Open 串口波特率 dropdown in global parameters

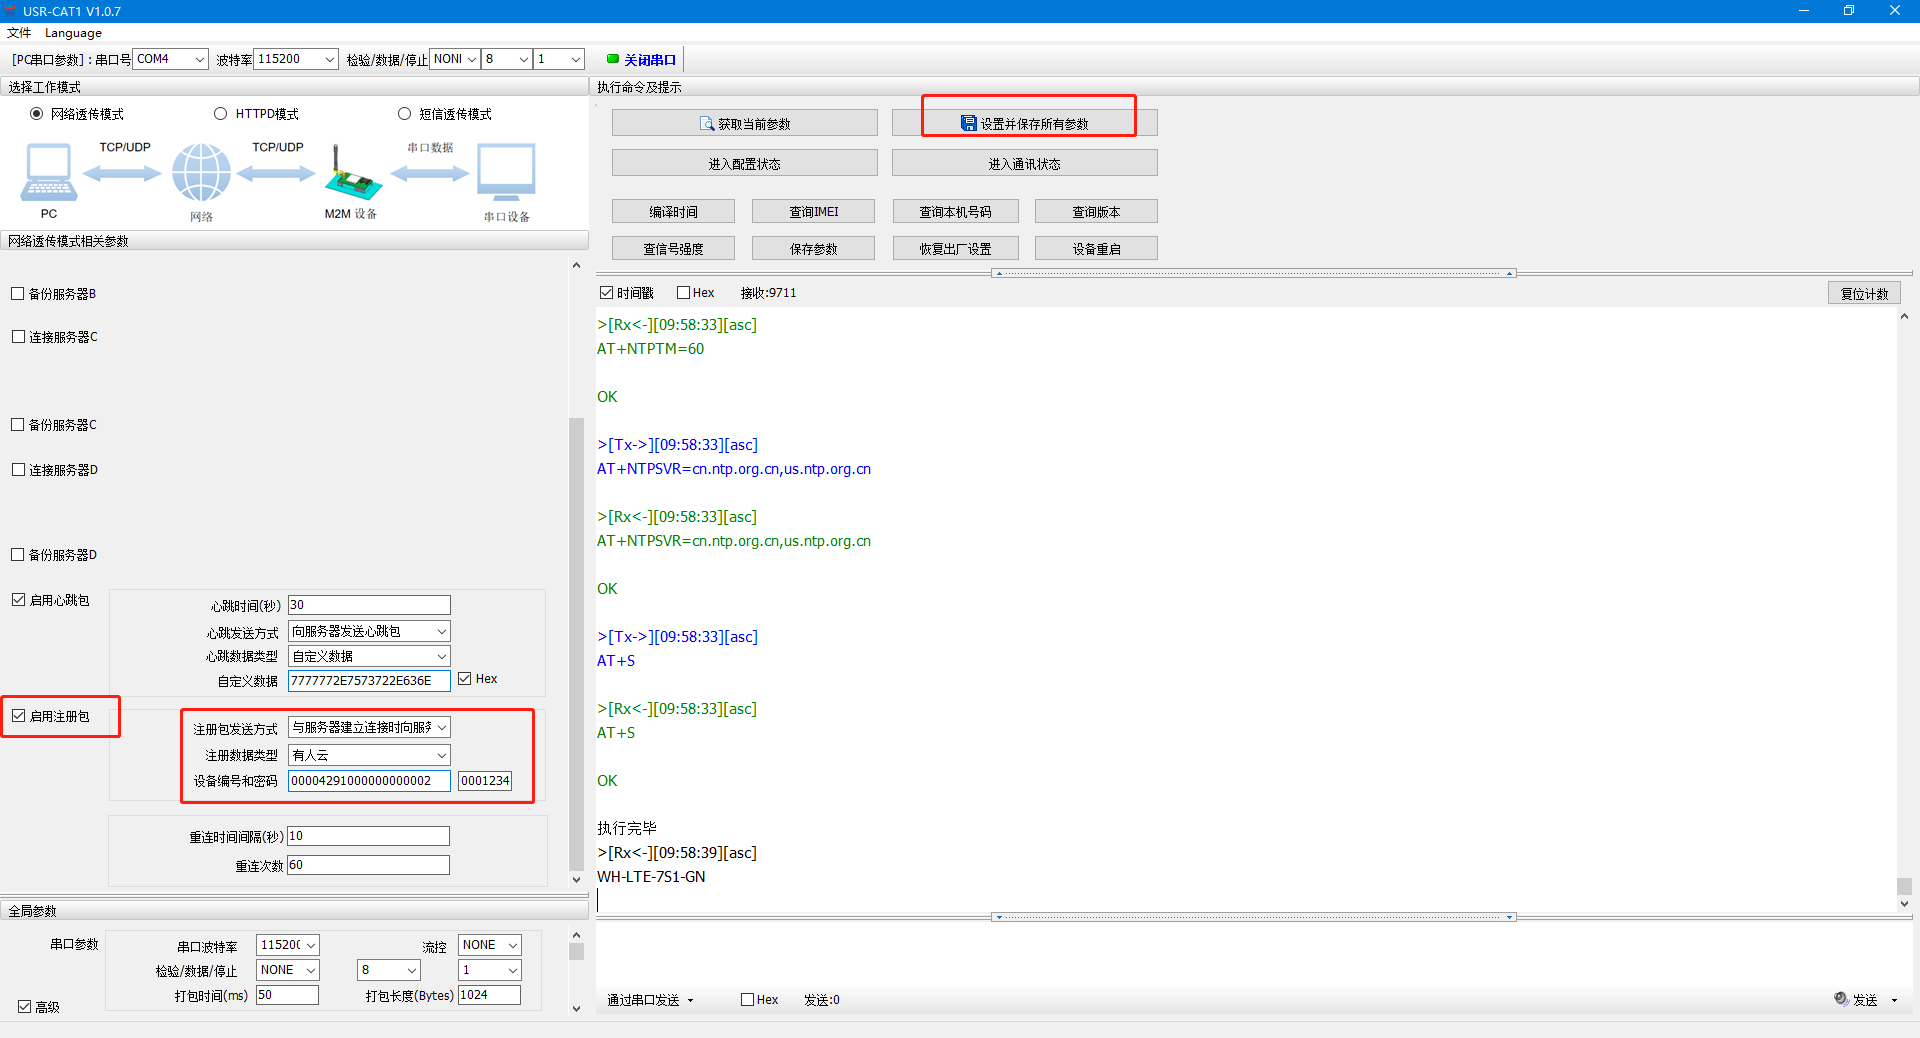coord(288,945)
